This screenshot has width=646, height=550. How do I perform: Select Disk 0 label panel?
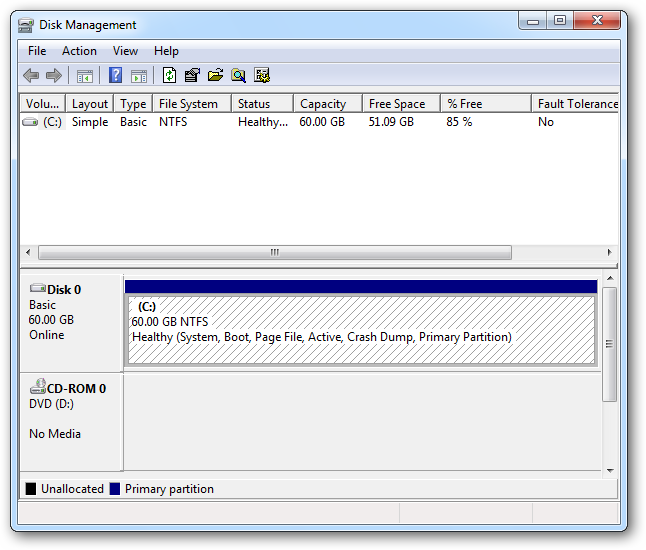pyautogui.click(x=71, y=323)
